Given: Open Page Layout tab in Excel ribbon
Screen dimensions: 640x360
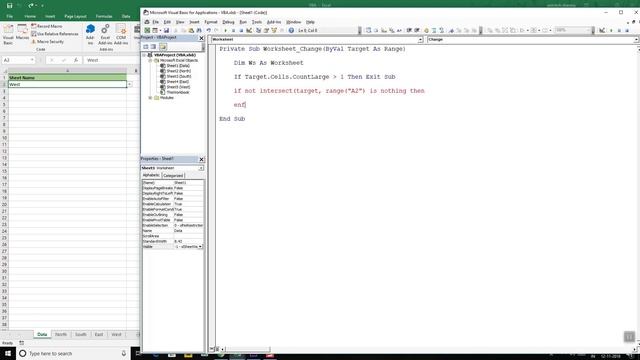Looking at the screenshot, I should pos(75,16).
